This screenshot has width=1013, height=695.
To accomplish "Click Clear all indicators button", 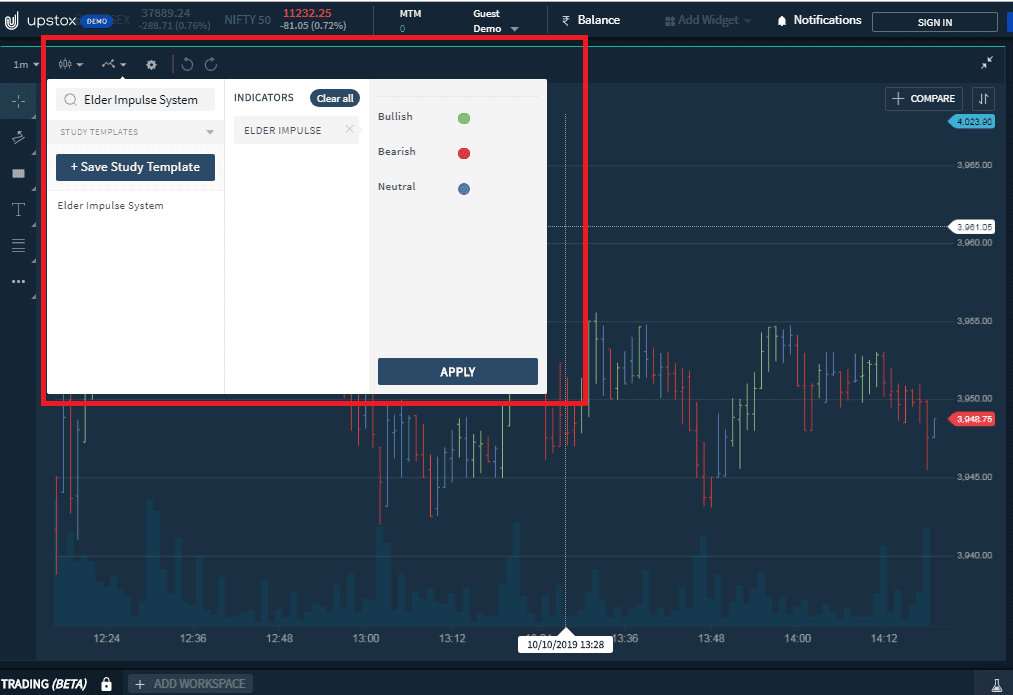I will click(335, 98).
